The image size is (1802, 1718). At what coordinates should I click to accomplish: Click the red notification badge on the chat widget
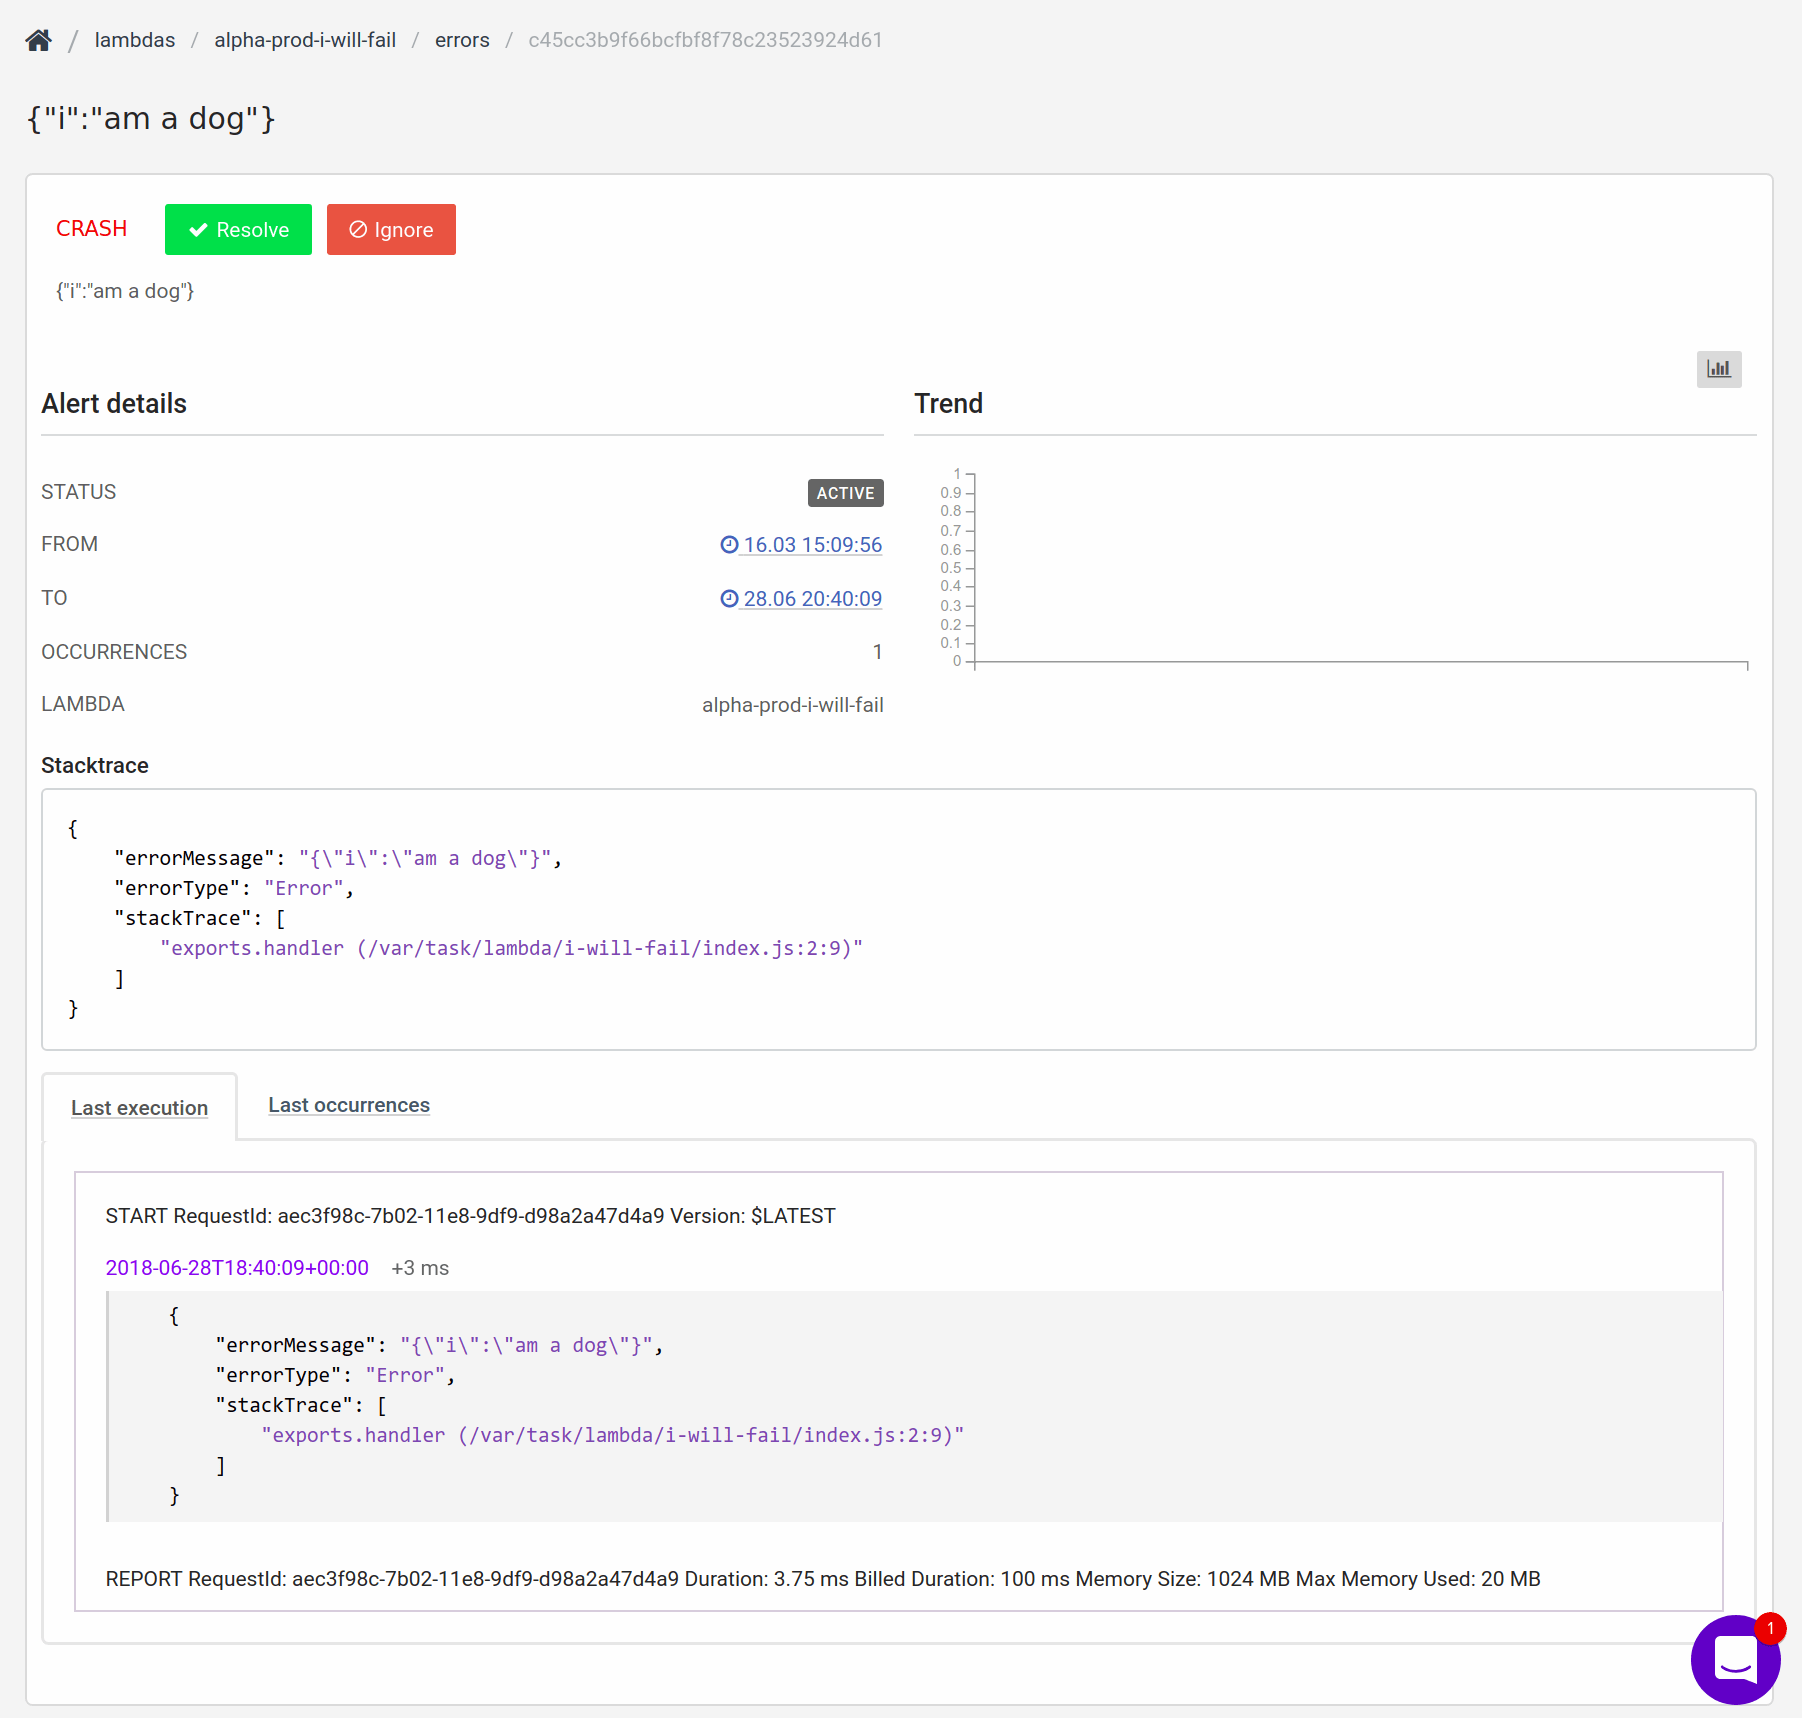[1770, 1628]
